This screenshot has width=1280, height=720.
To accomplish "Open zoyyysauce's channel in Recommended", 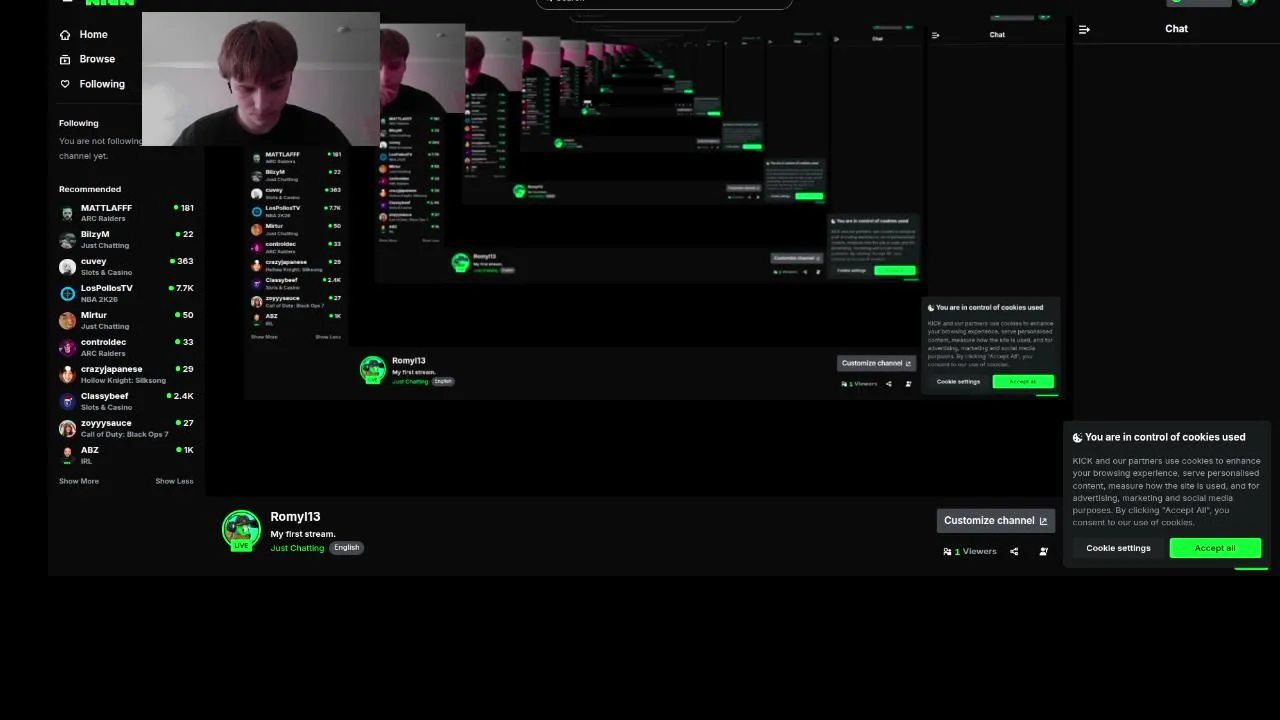I will [126, 428].
